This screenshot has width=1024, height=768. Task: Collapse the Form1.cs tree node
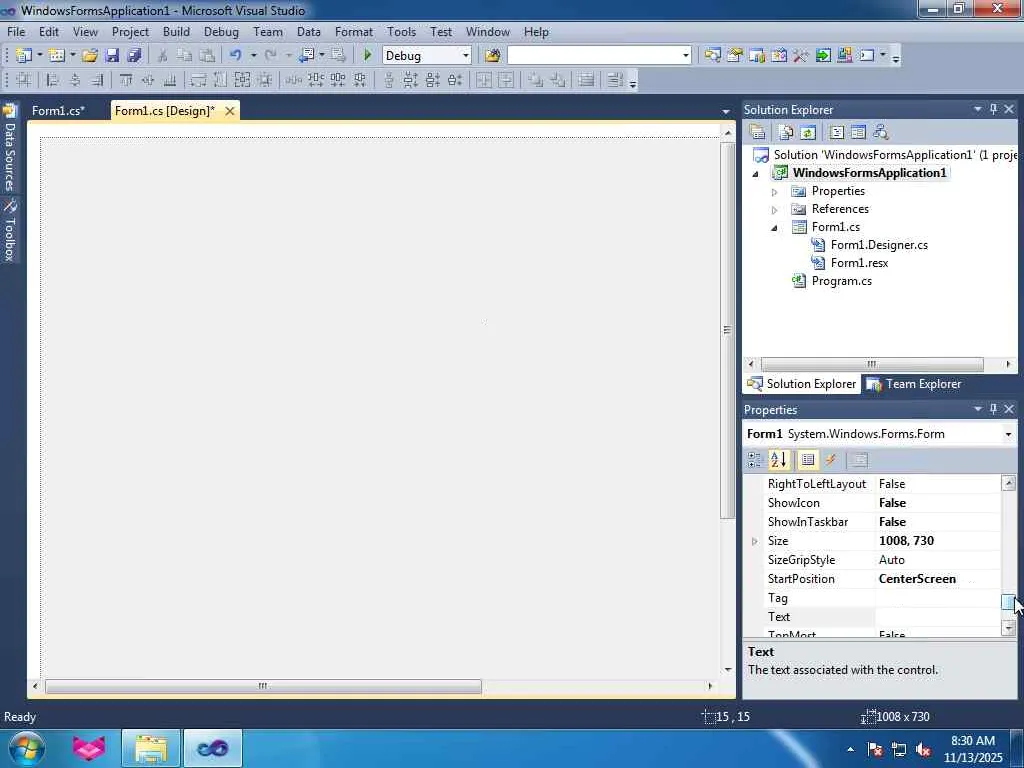[x=775, y=228]
